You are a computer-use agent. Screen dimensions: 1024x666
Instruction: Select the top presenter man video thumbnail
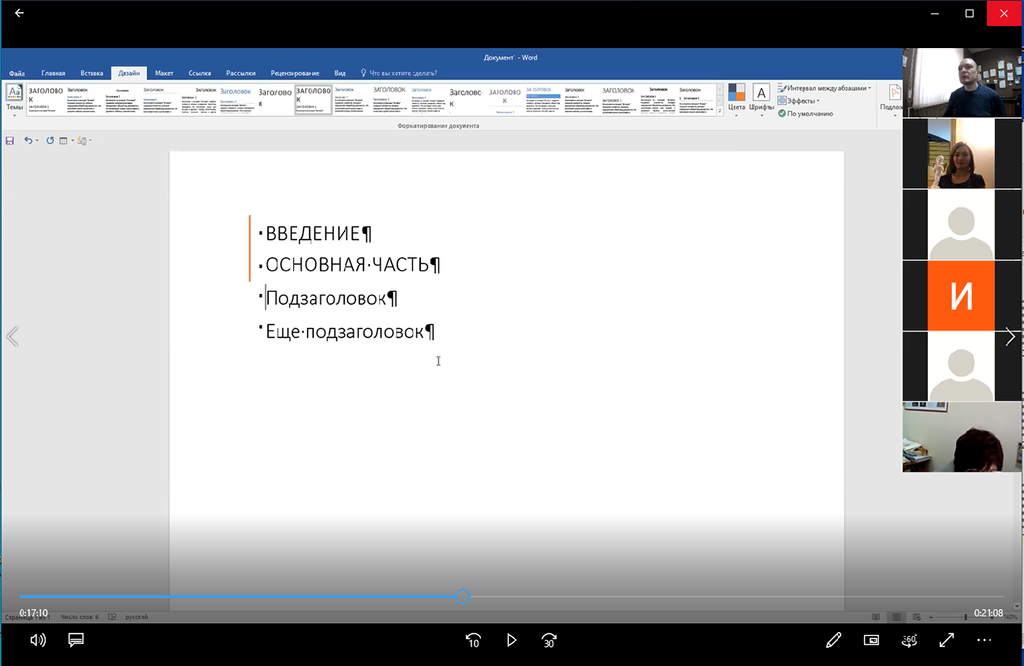coord(962,82)
